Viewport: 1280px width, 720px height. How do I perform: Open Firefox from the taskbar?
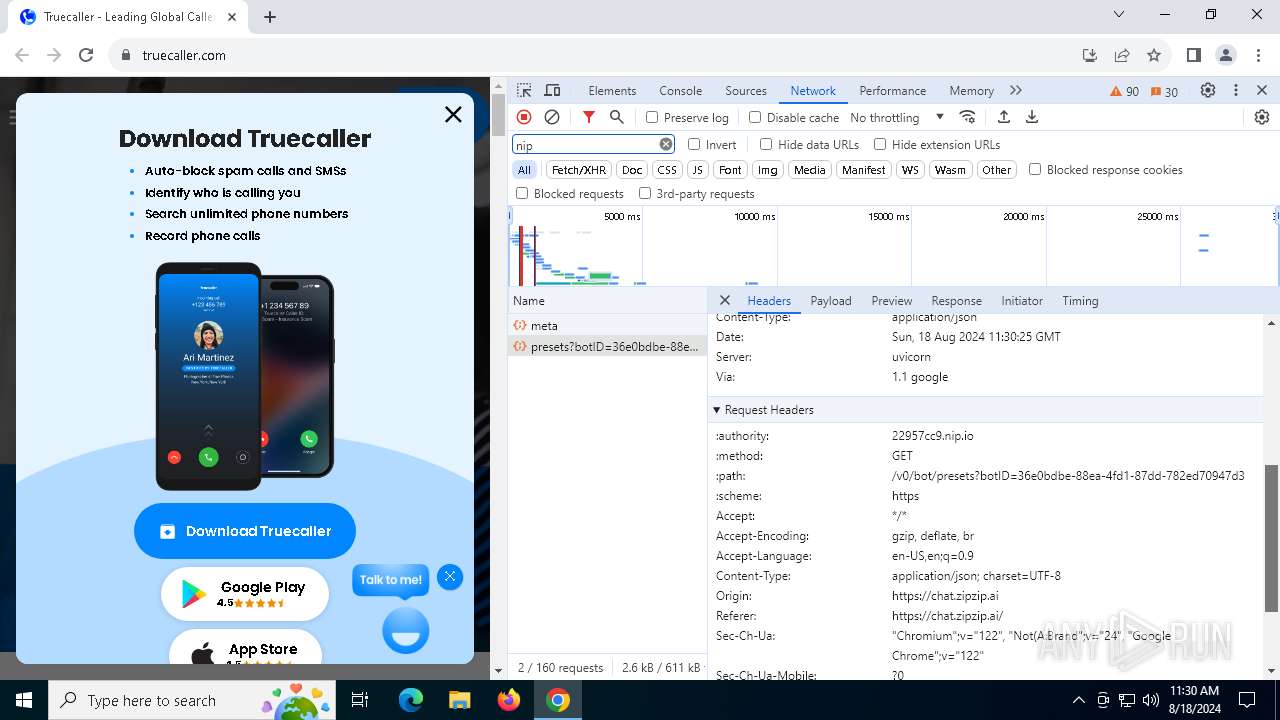click(509, 700)
